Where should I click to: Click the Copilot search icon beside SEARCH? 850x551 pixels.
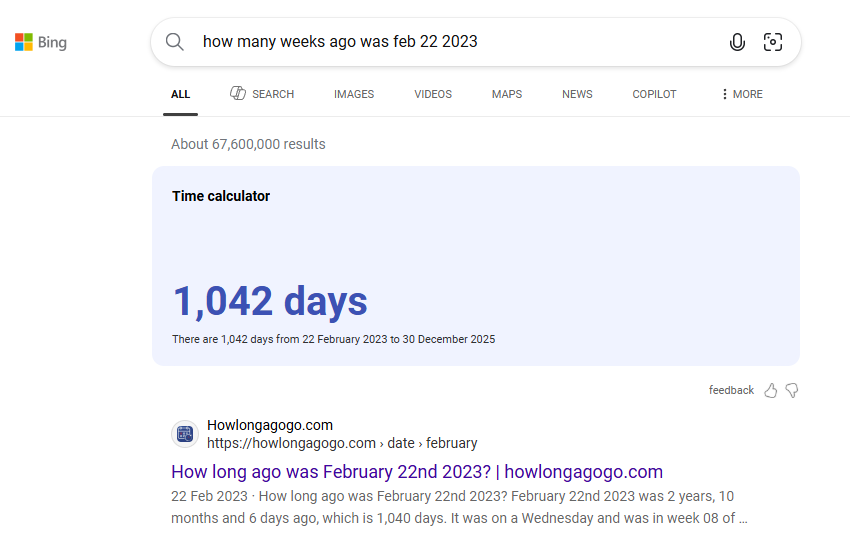coord(237,93)
